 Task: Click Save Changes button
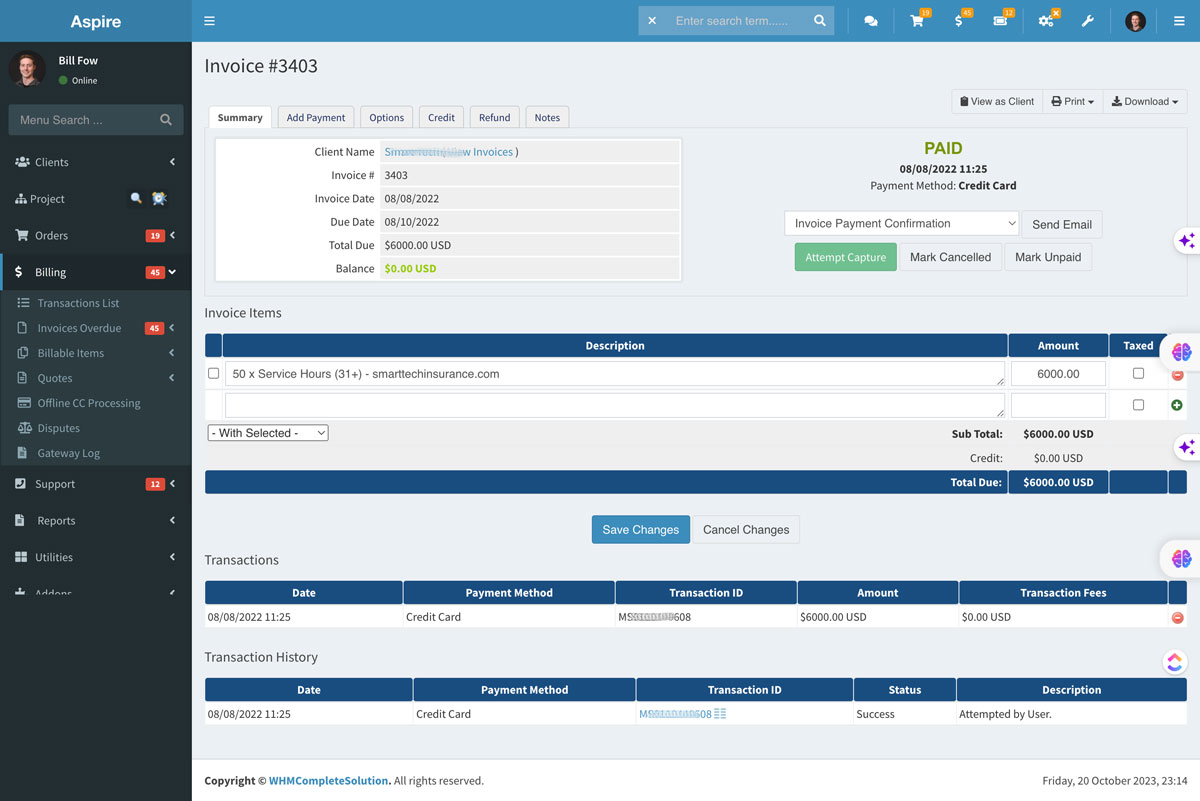641,530
